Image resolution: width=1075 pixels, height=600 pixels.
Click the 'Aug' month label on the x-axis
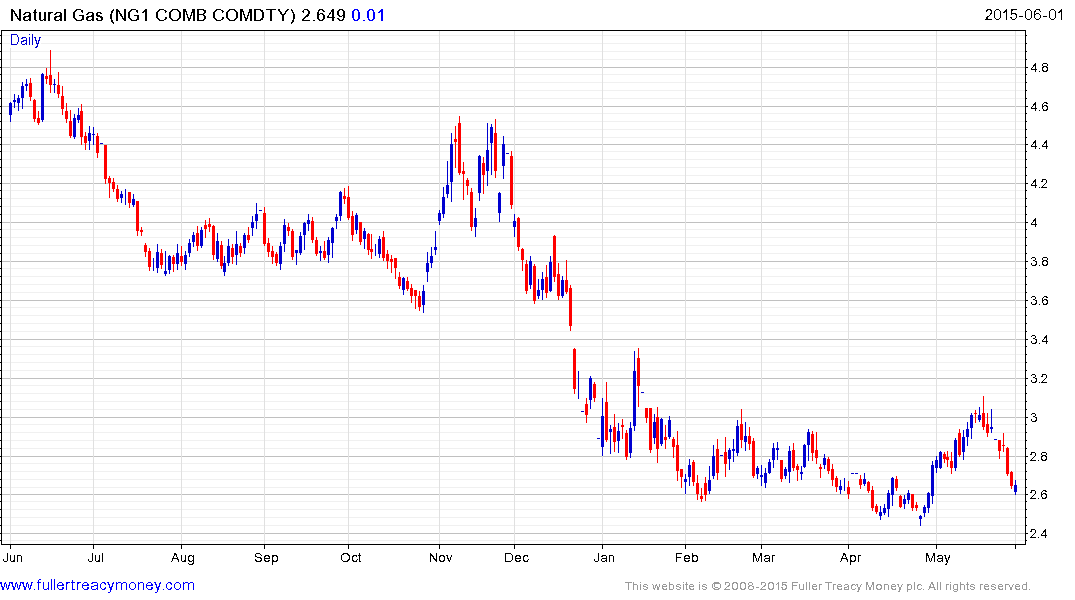183,557
